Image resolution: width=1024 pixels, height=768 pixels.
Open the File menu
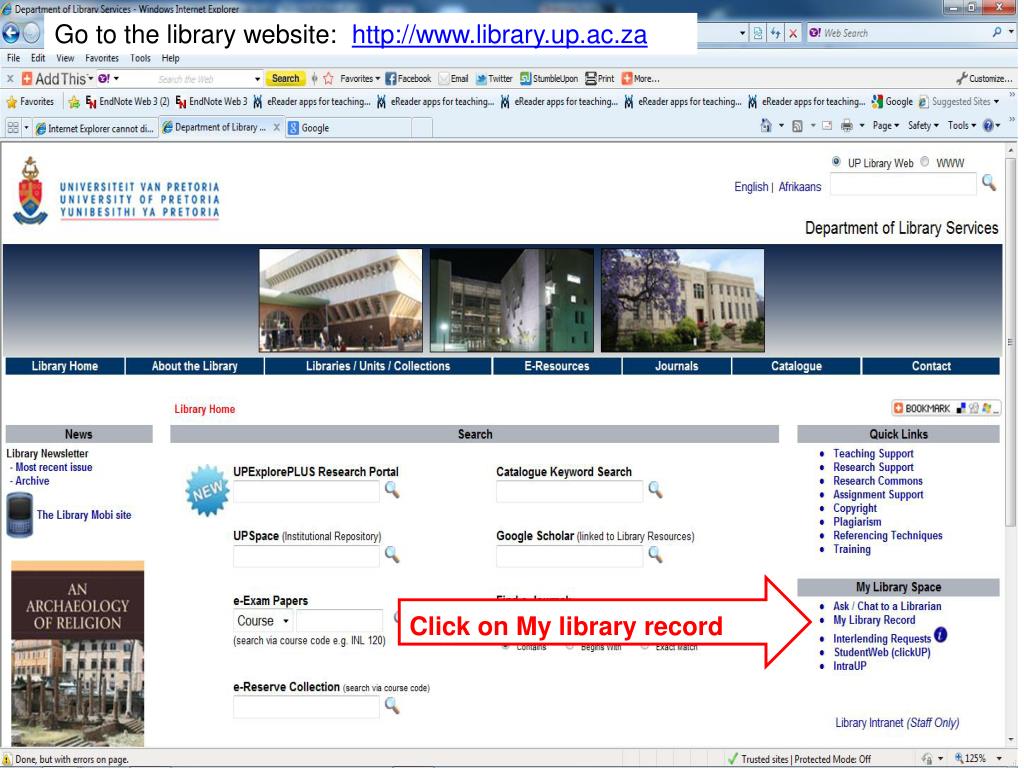[13, 58]
